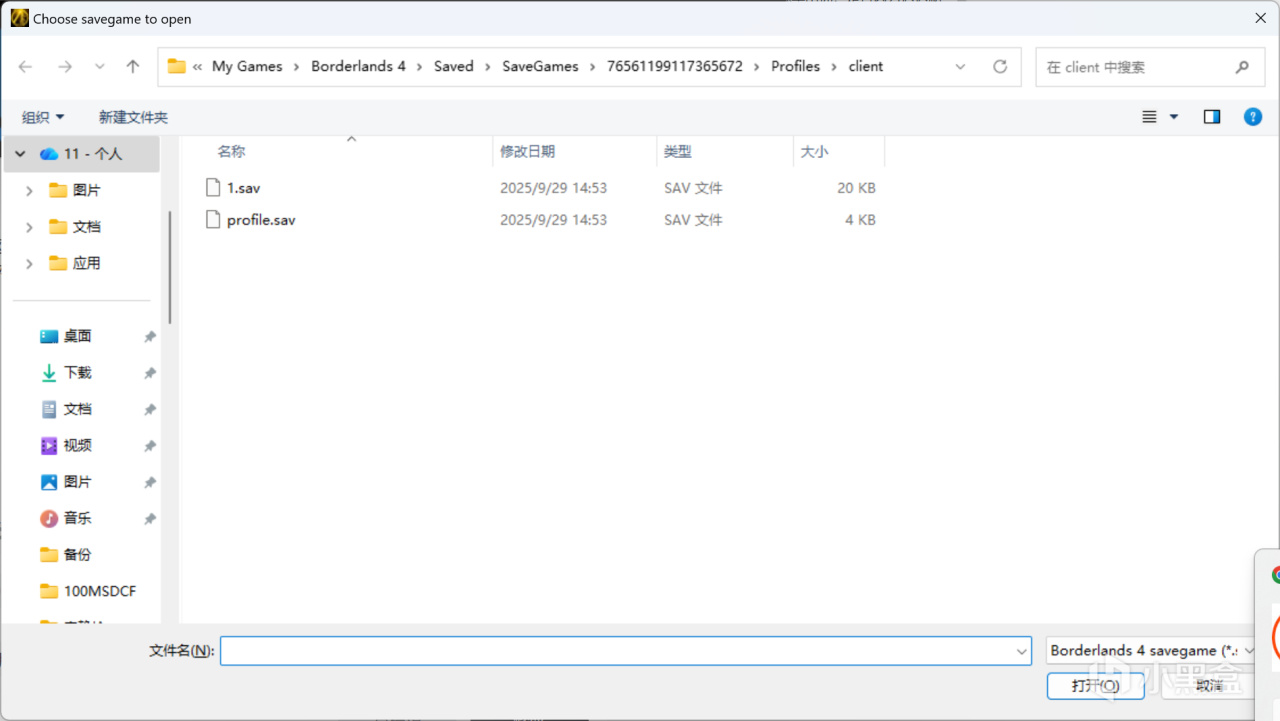Open the 文件名 history dropdown arrow

pyautogui.click(x=1021, y=651)
